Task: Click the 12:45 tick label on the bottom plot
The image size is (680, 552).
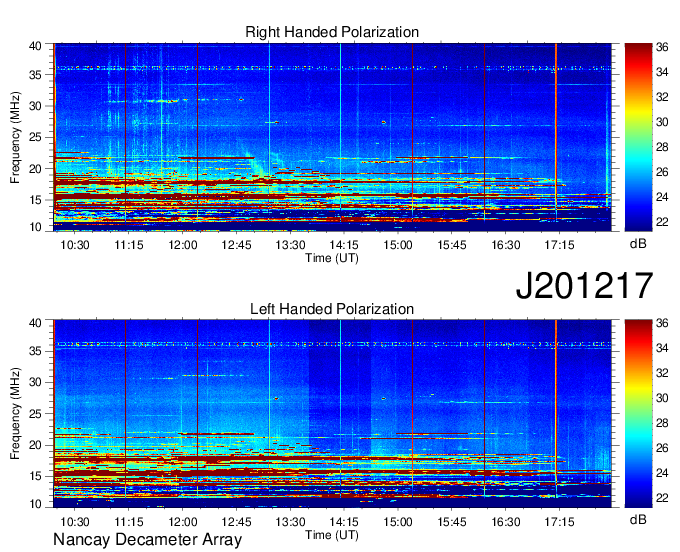Action: coord(236,522)
